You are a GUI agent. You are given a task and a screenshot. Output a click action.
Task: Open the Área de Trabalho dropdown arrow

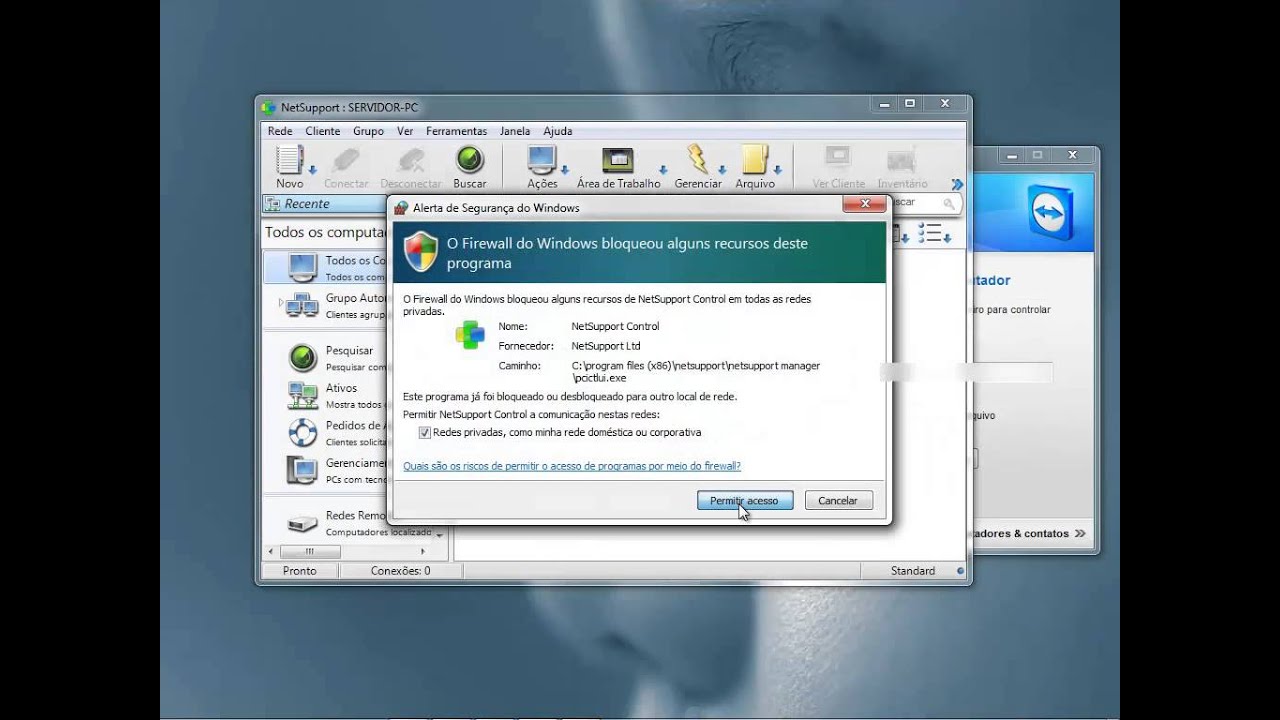[663, 170]
